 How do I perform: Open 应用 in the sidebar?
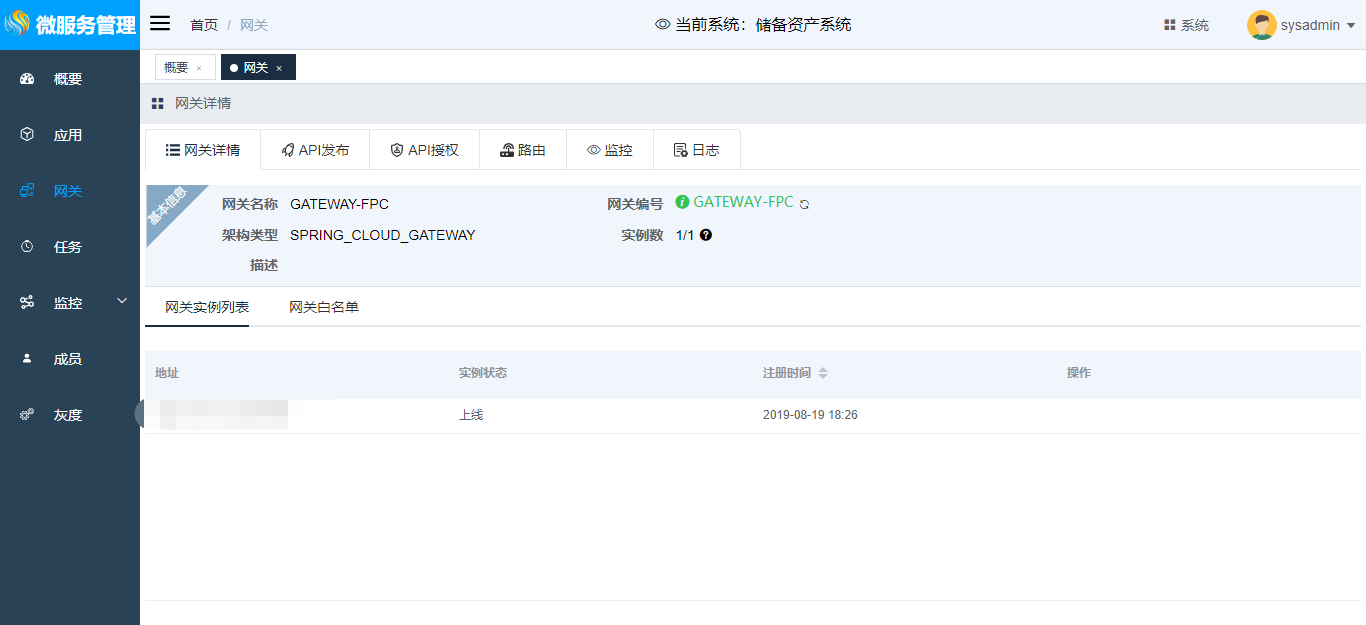tap(68, 135)
